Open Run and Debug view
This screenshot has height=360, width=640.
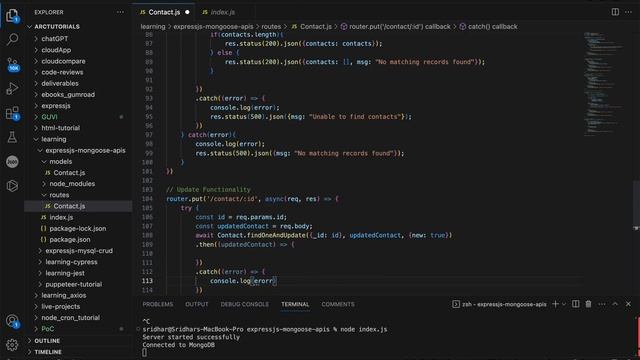(x=12, y=89)
